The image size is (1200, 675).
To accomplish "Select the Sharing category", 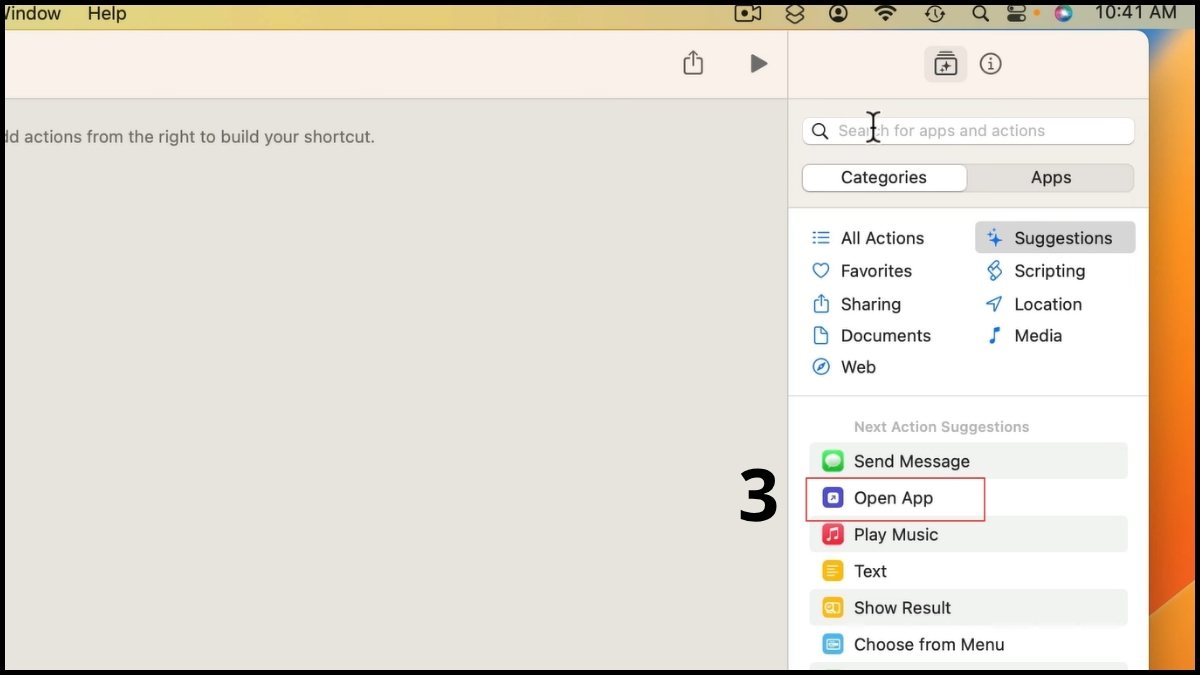I will click(857, 304).
